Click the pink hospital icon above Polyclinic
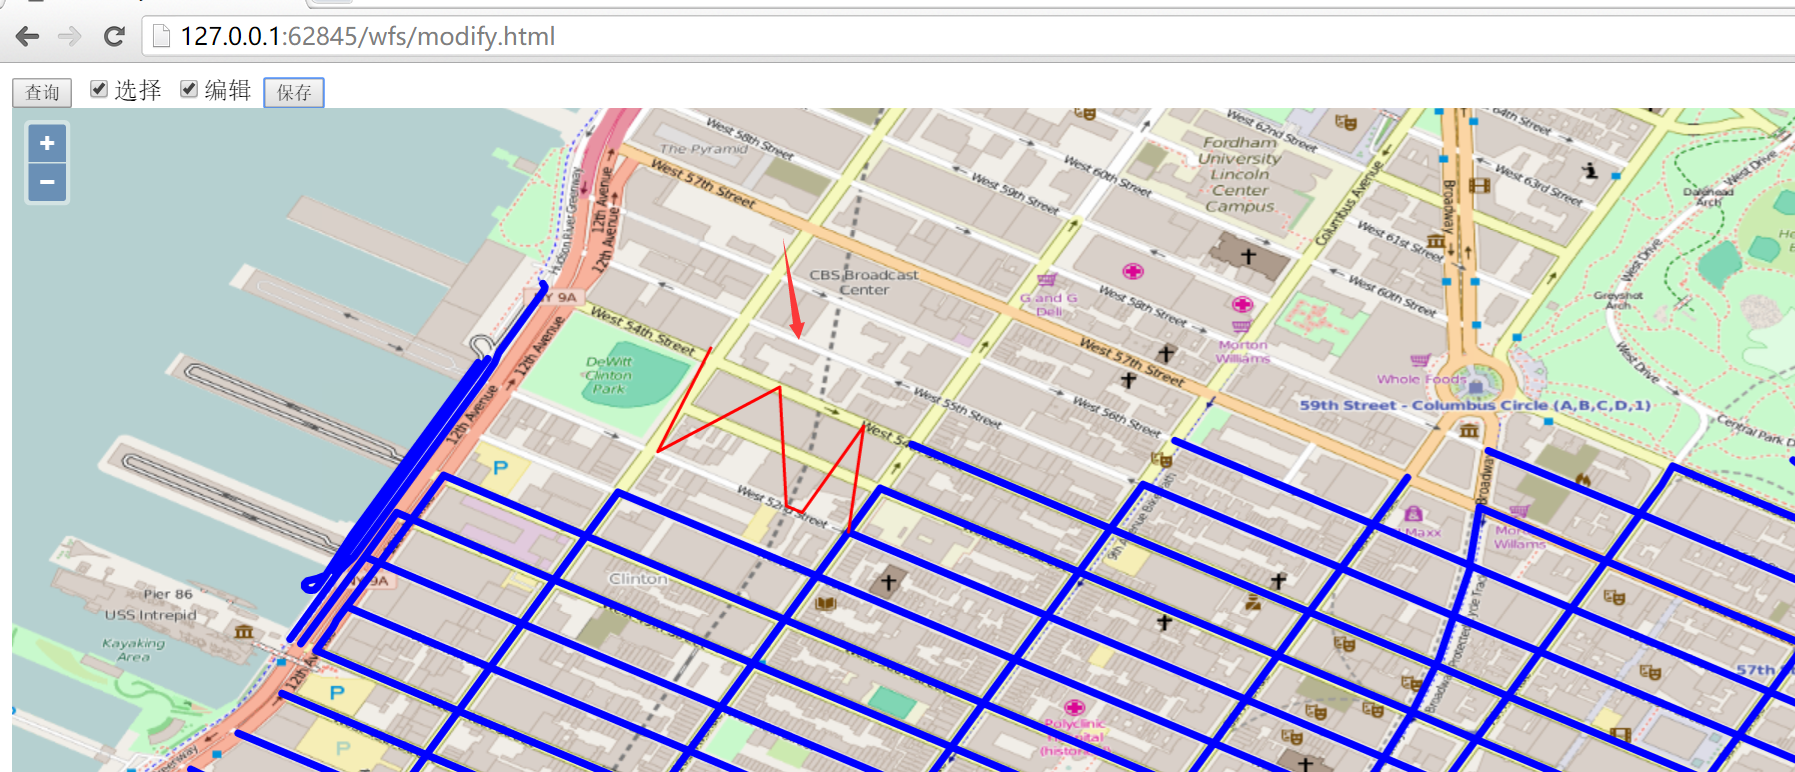Screen dimensions: 1795x772 1075,707
